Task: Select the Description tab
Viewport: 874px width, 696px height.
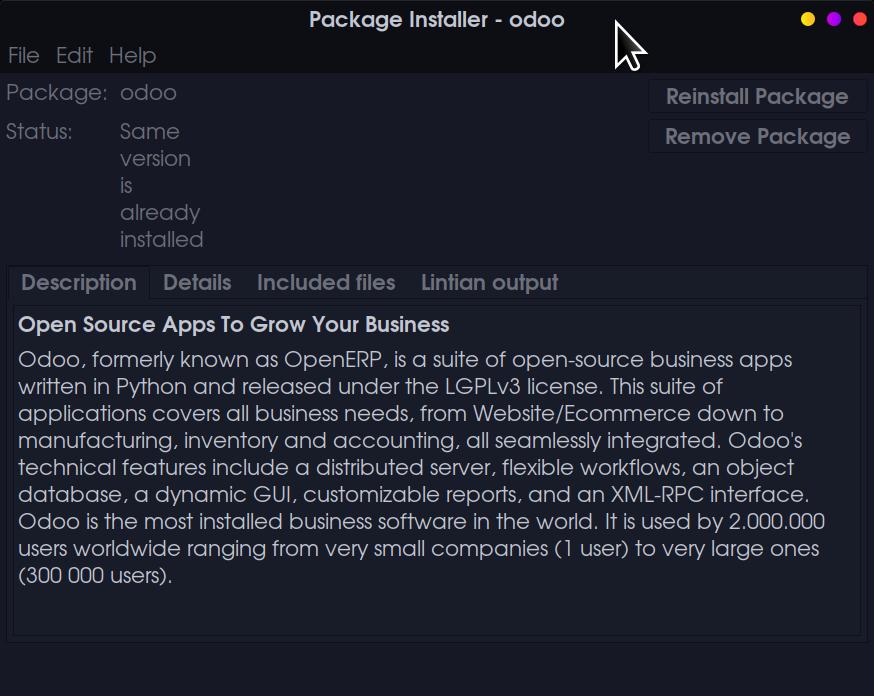Action: tap(79, 283)
